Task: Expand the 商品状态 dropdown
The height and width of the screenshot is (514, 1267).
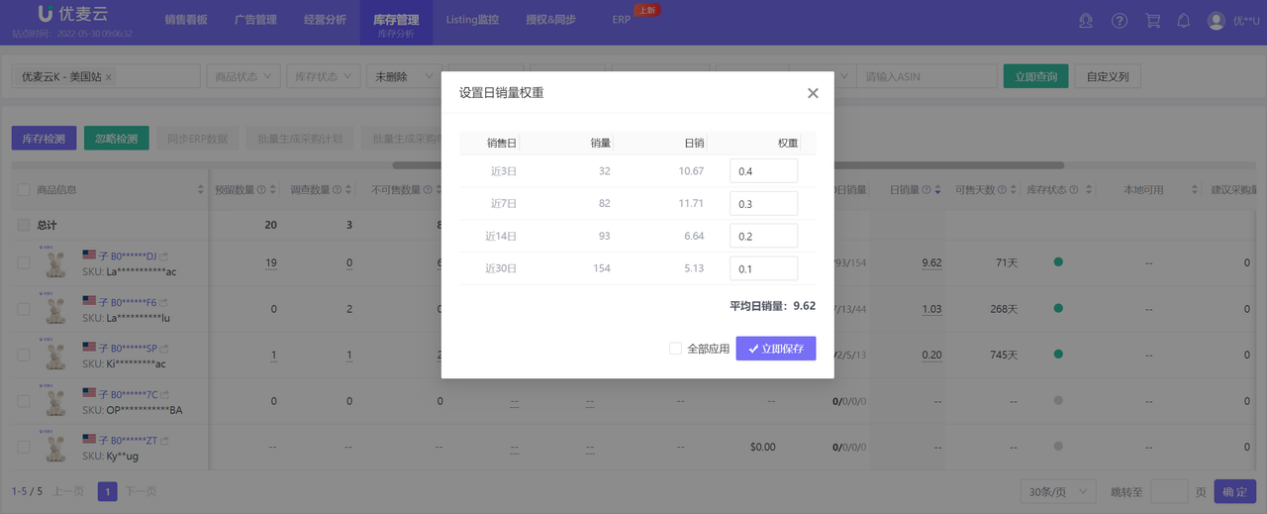Action: pyautogui.click(x=243, y=76)
